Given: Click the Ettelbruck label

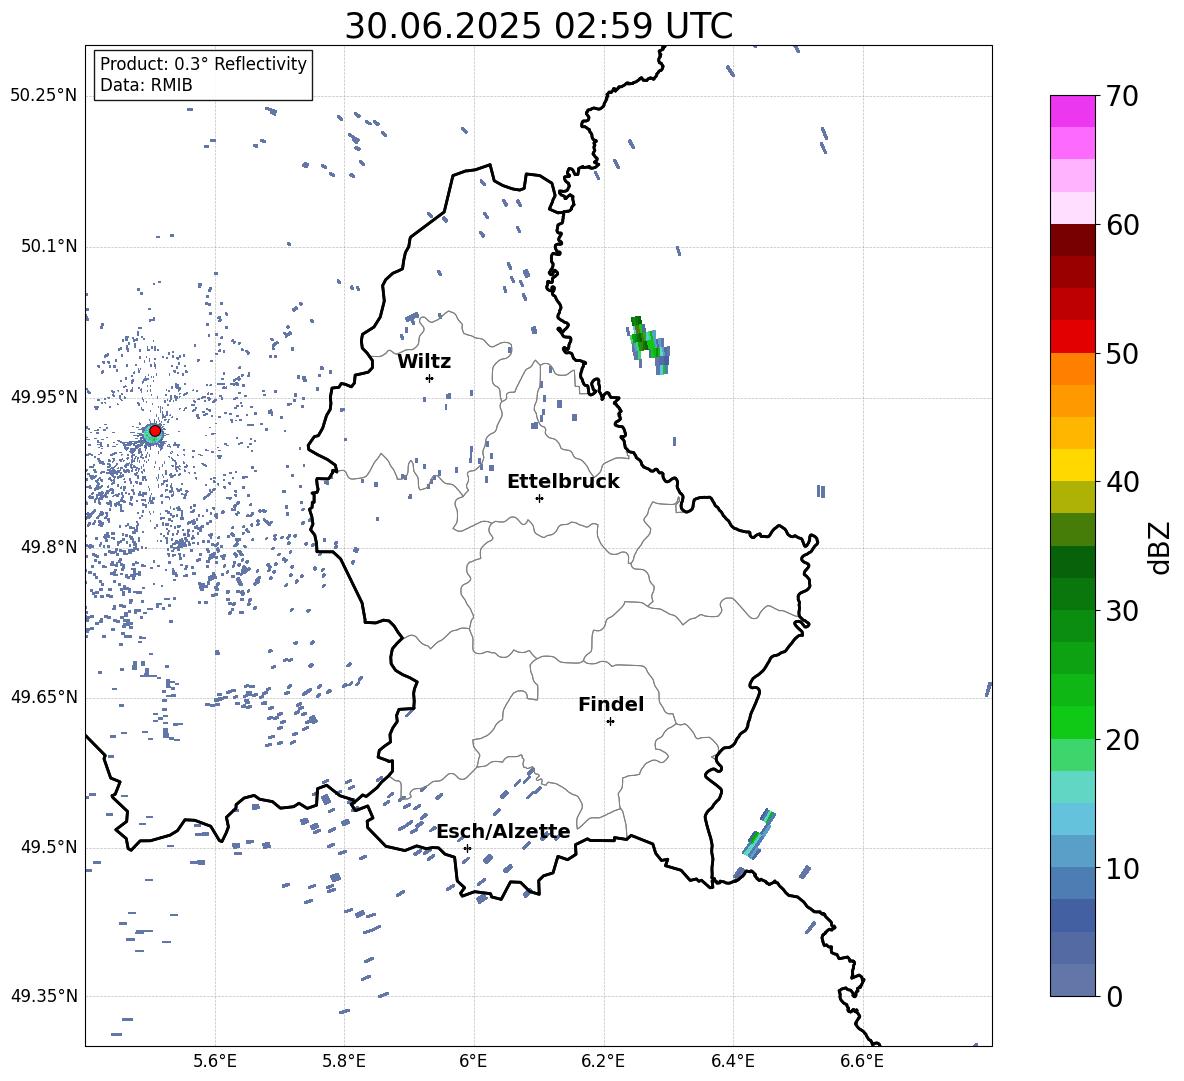Looking at the screenshot, I should [x=563, y=482].
